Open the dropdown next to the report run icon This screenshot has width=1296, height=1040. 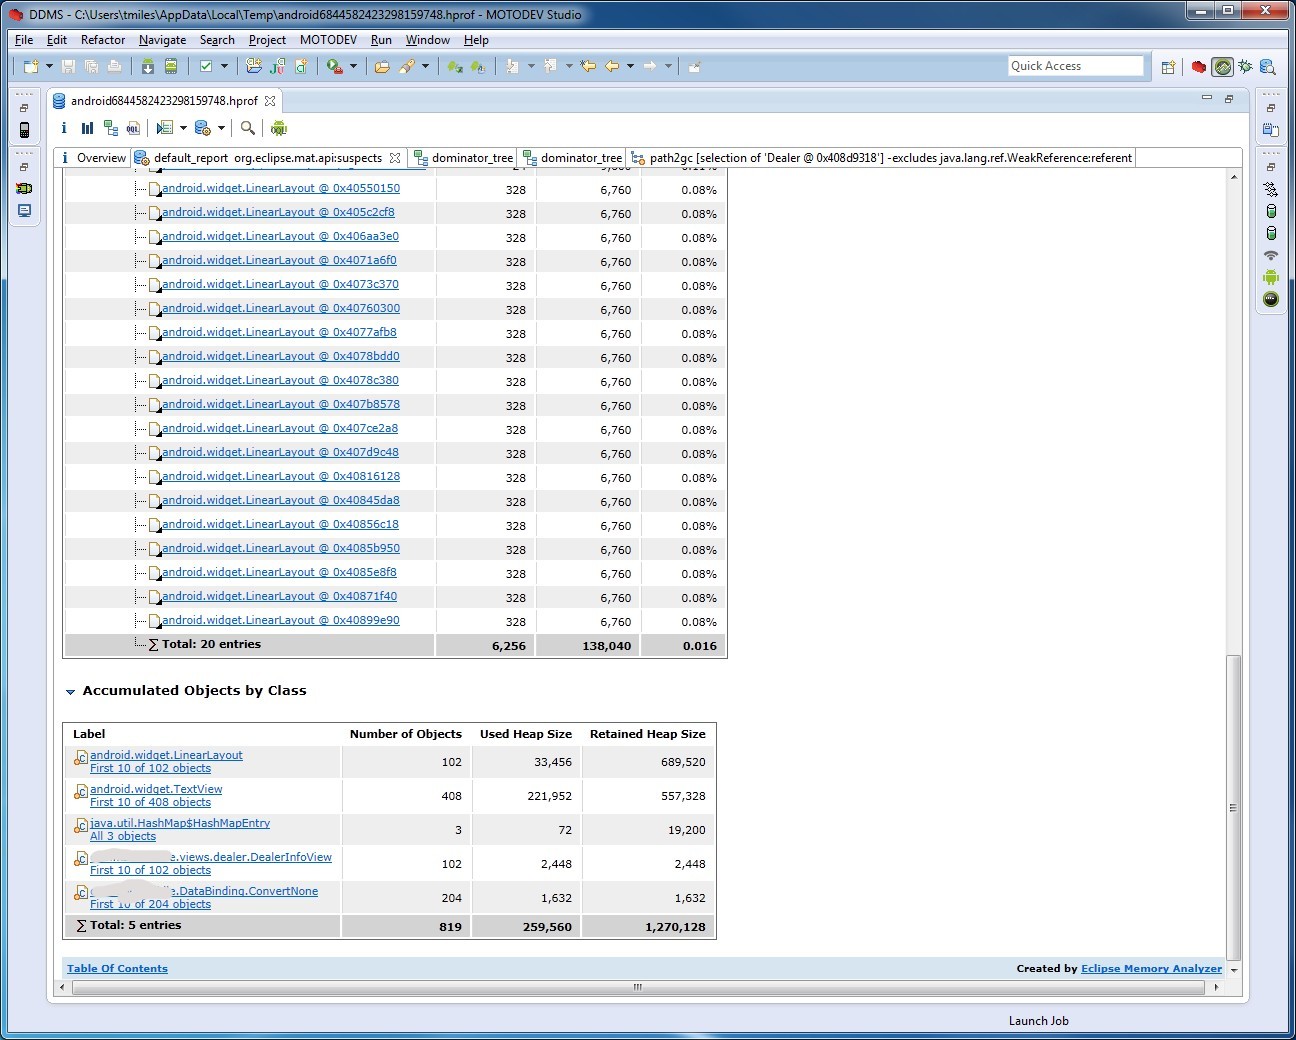pyautogui.click(x=184, y=128)
